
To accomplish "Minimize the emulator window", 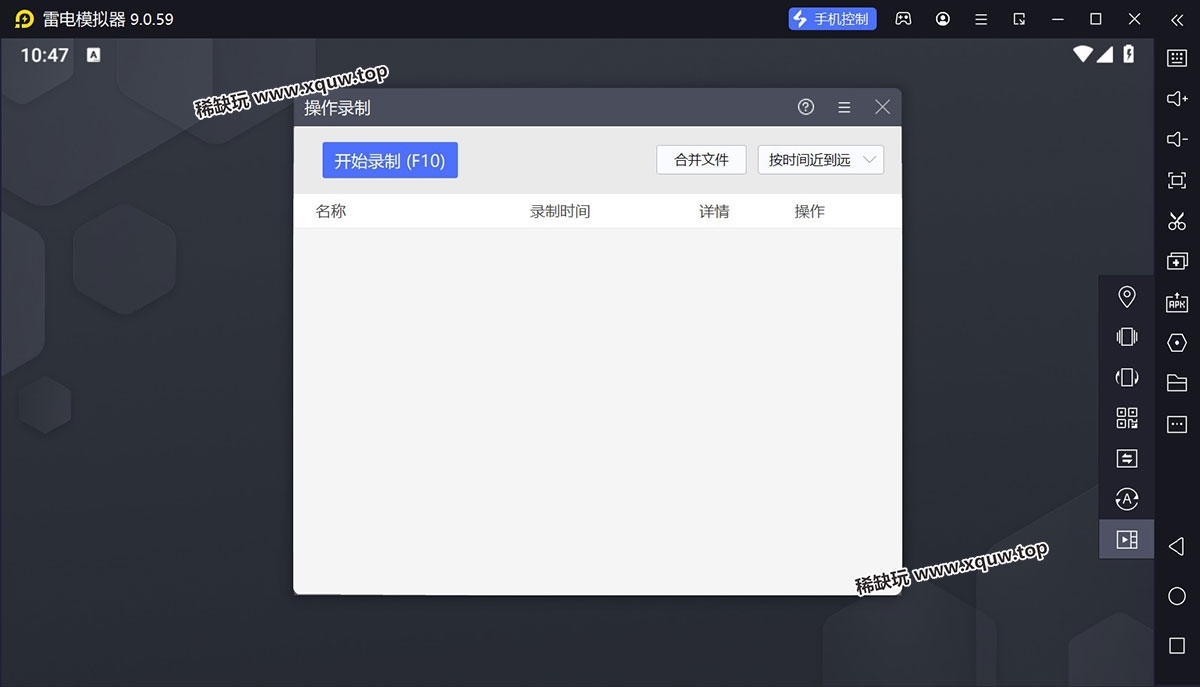I will [1057, 19].
